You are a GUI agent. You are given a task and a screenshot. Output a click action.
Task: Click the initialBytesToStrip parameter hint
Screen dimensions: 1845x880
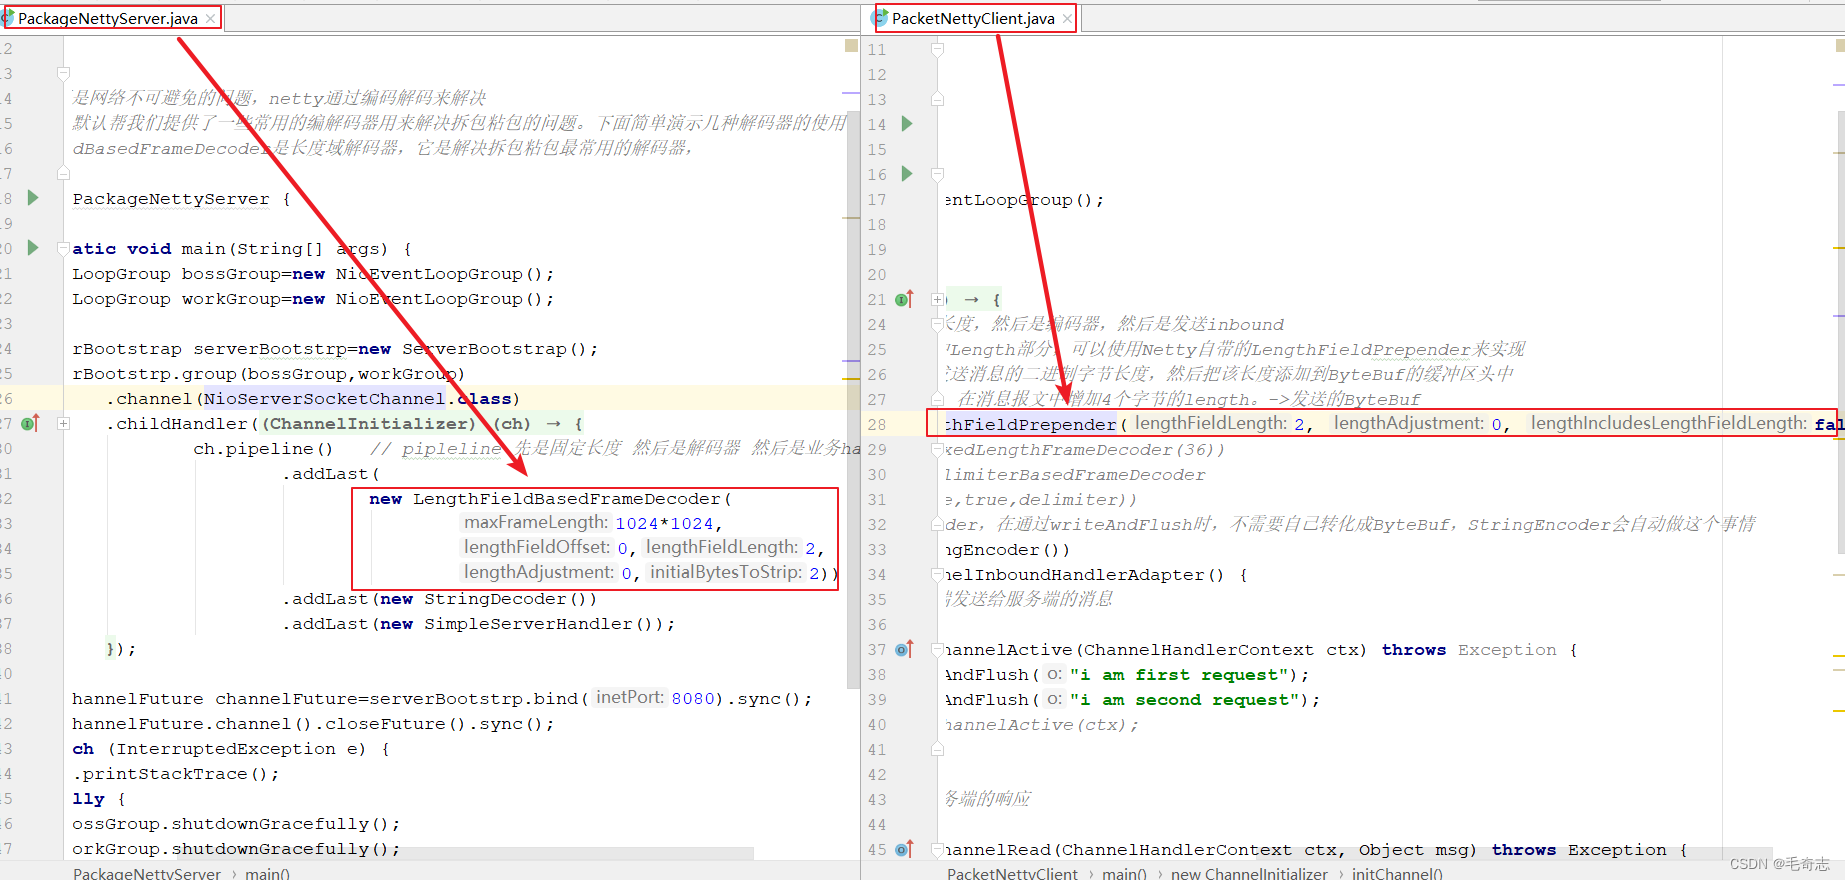726,572
